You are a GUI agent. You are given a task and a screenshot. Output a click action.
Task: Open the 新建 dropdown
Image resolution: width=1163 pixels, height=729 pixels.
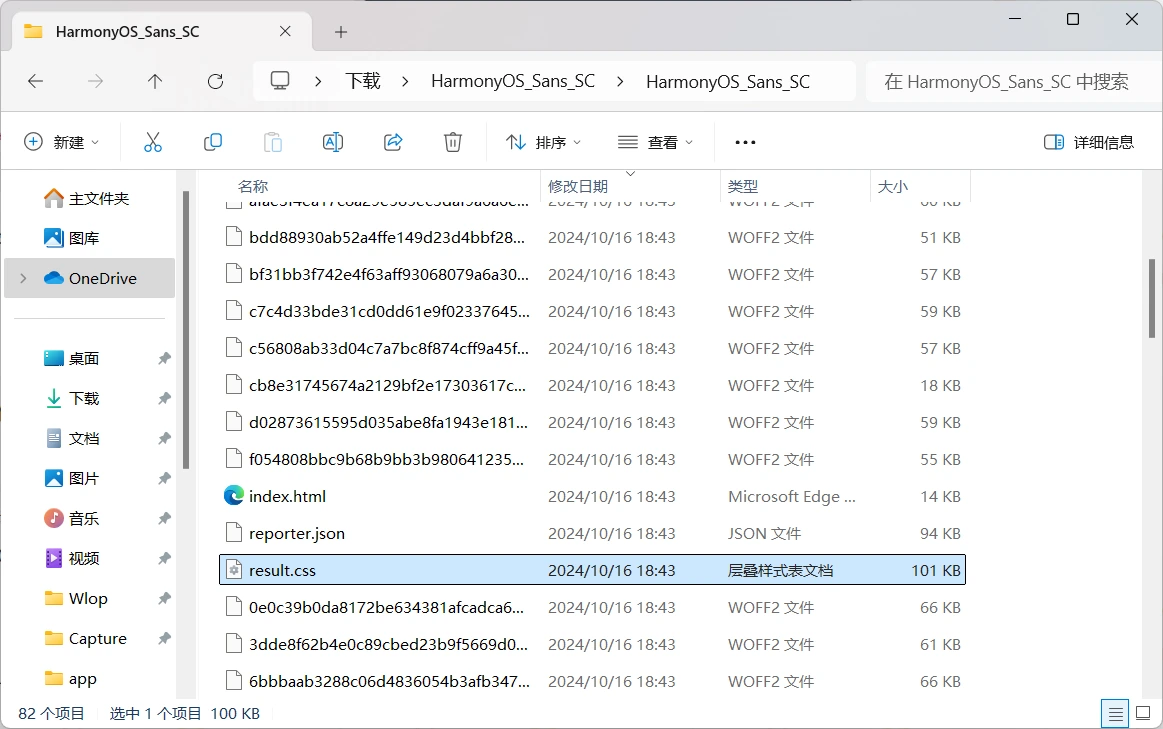click(62, 142)
